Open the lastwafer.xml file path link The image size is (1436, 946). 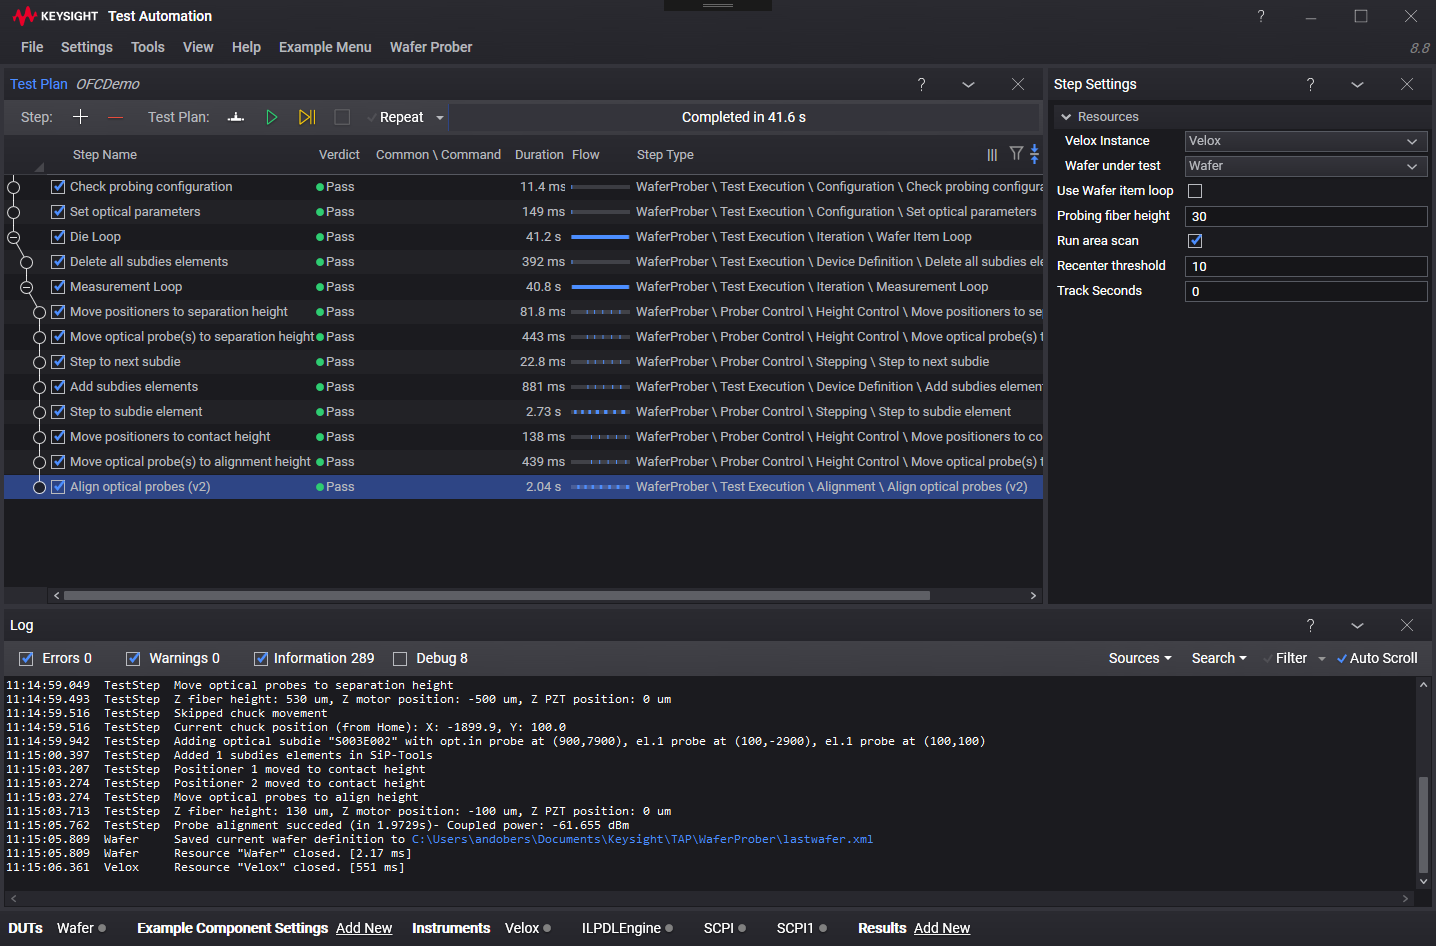(x=642, y=839)
